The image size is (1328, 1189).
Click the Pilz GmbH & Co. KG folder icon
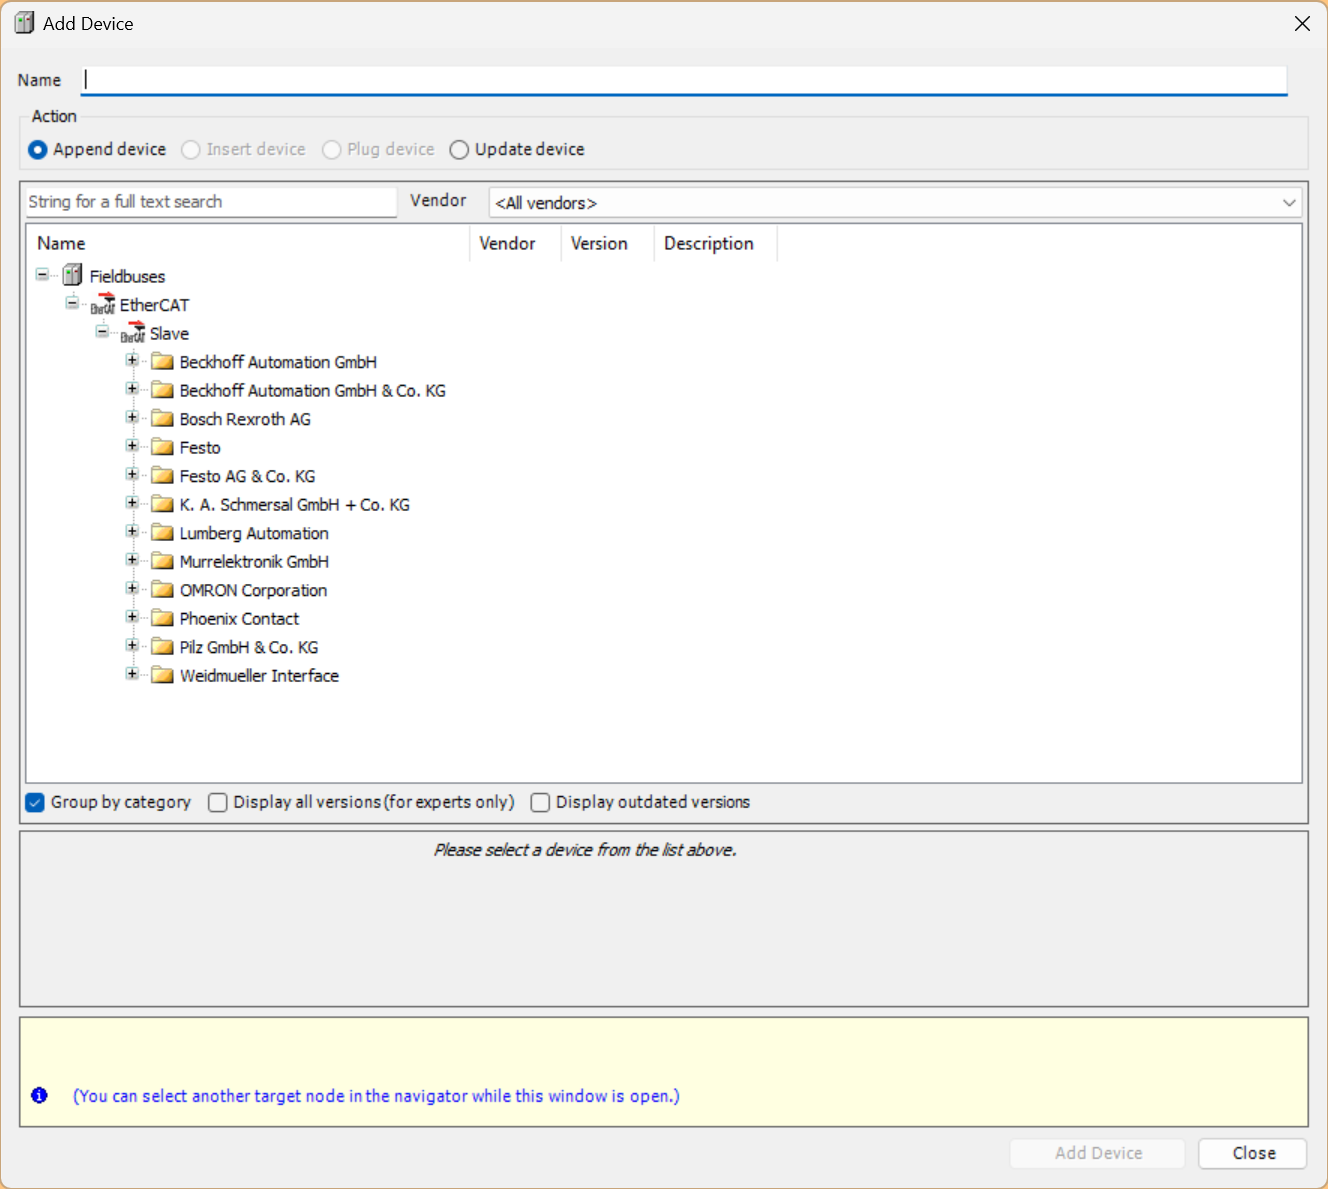pyautogui.click(x=163, y=646)
